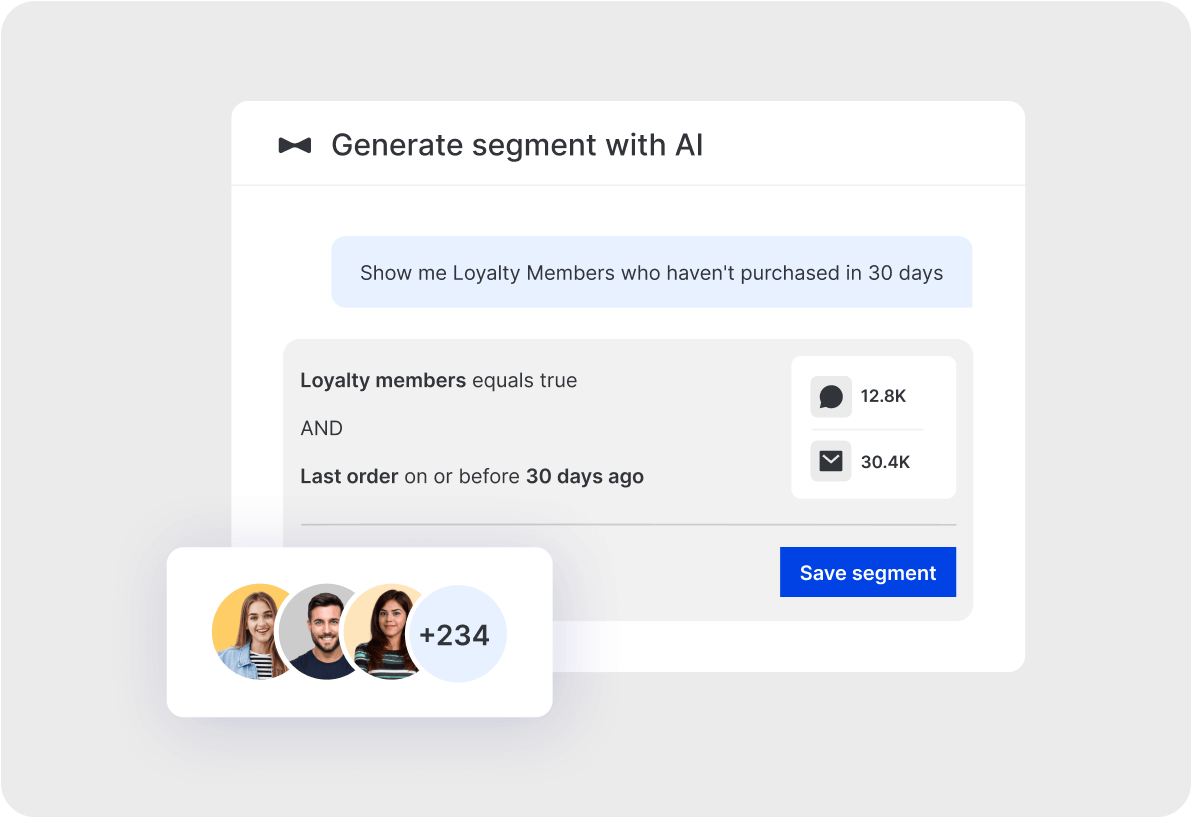
Task: Click the 30 days ago value
Action: pyautogui.click(x=584, y=476)
